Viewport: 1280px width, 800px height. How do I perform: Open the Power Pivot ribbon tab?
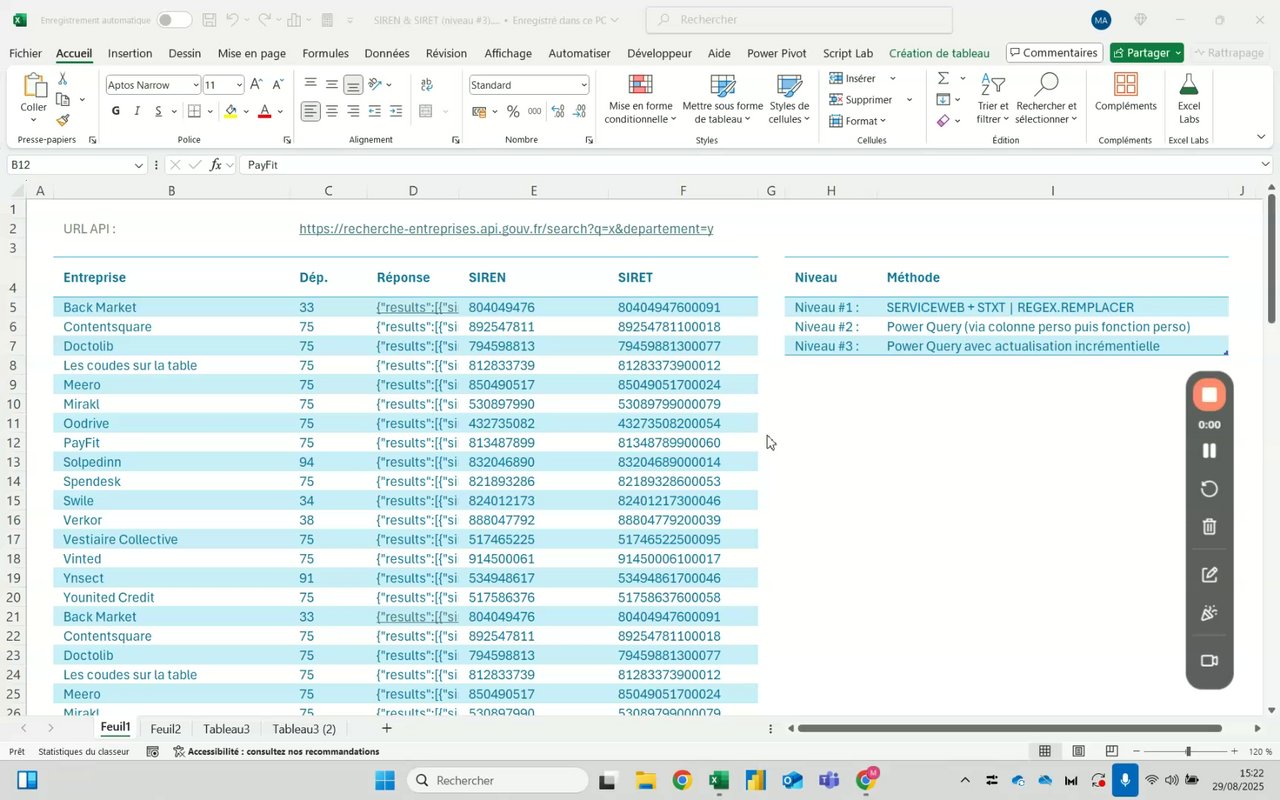(x=777, y=53)
